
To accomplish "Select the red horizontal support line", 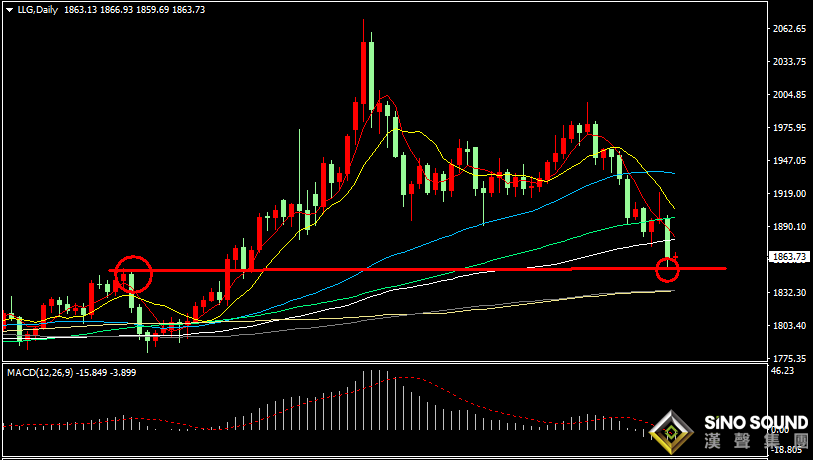I will coord(417,270).
